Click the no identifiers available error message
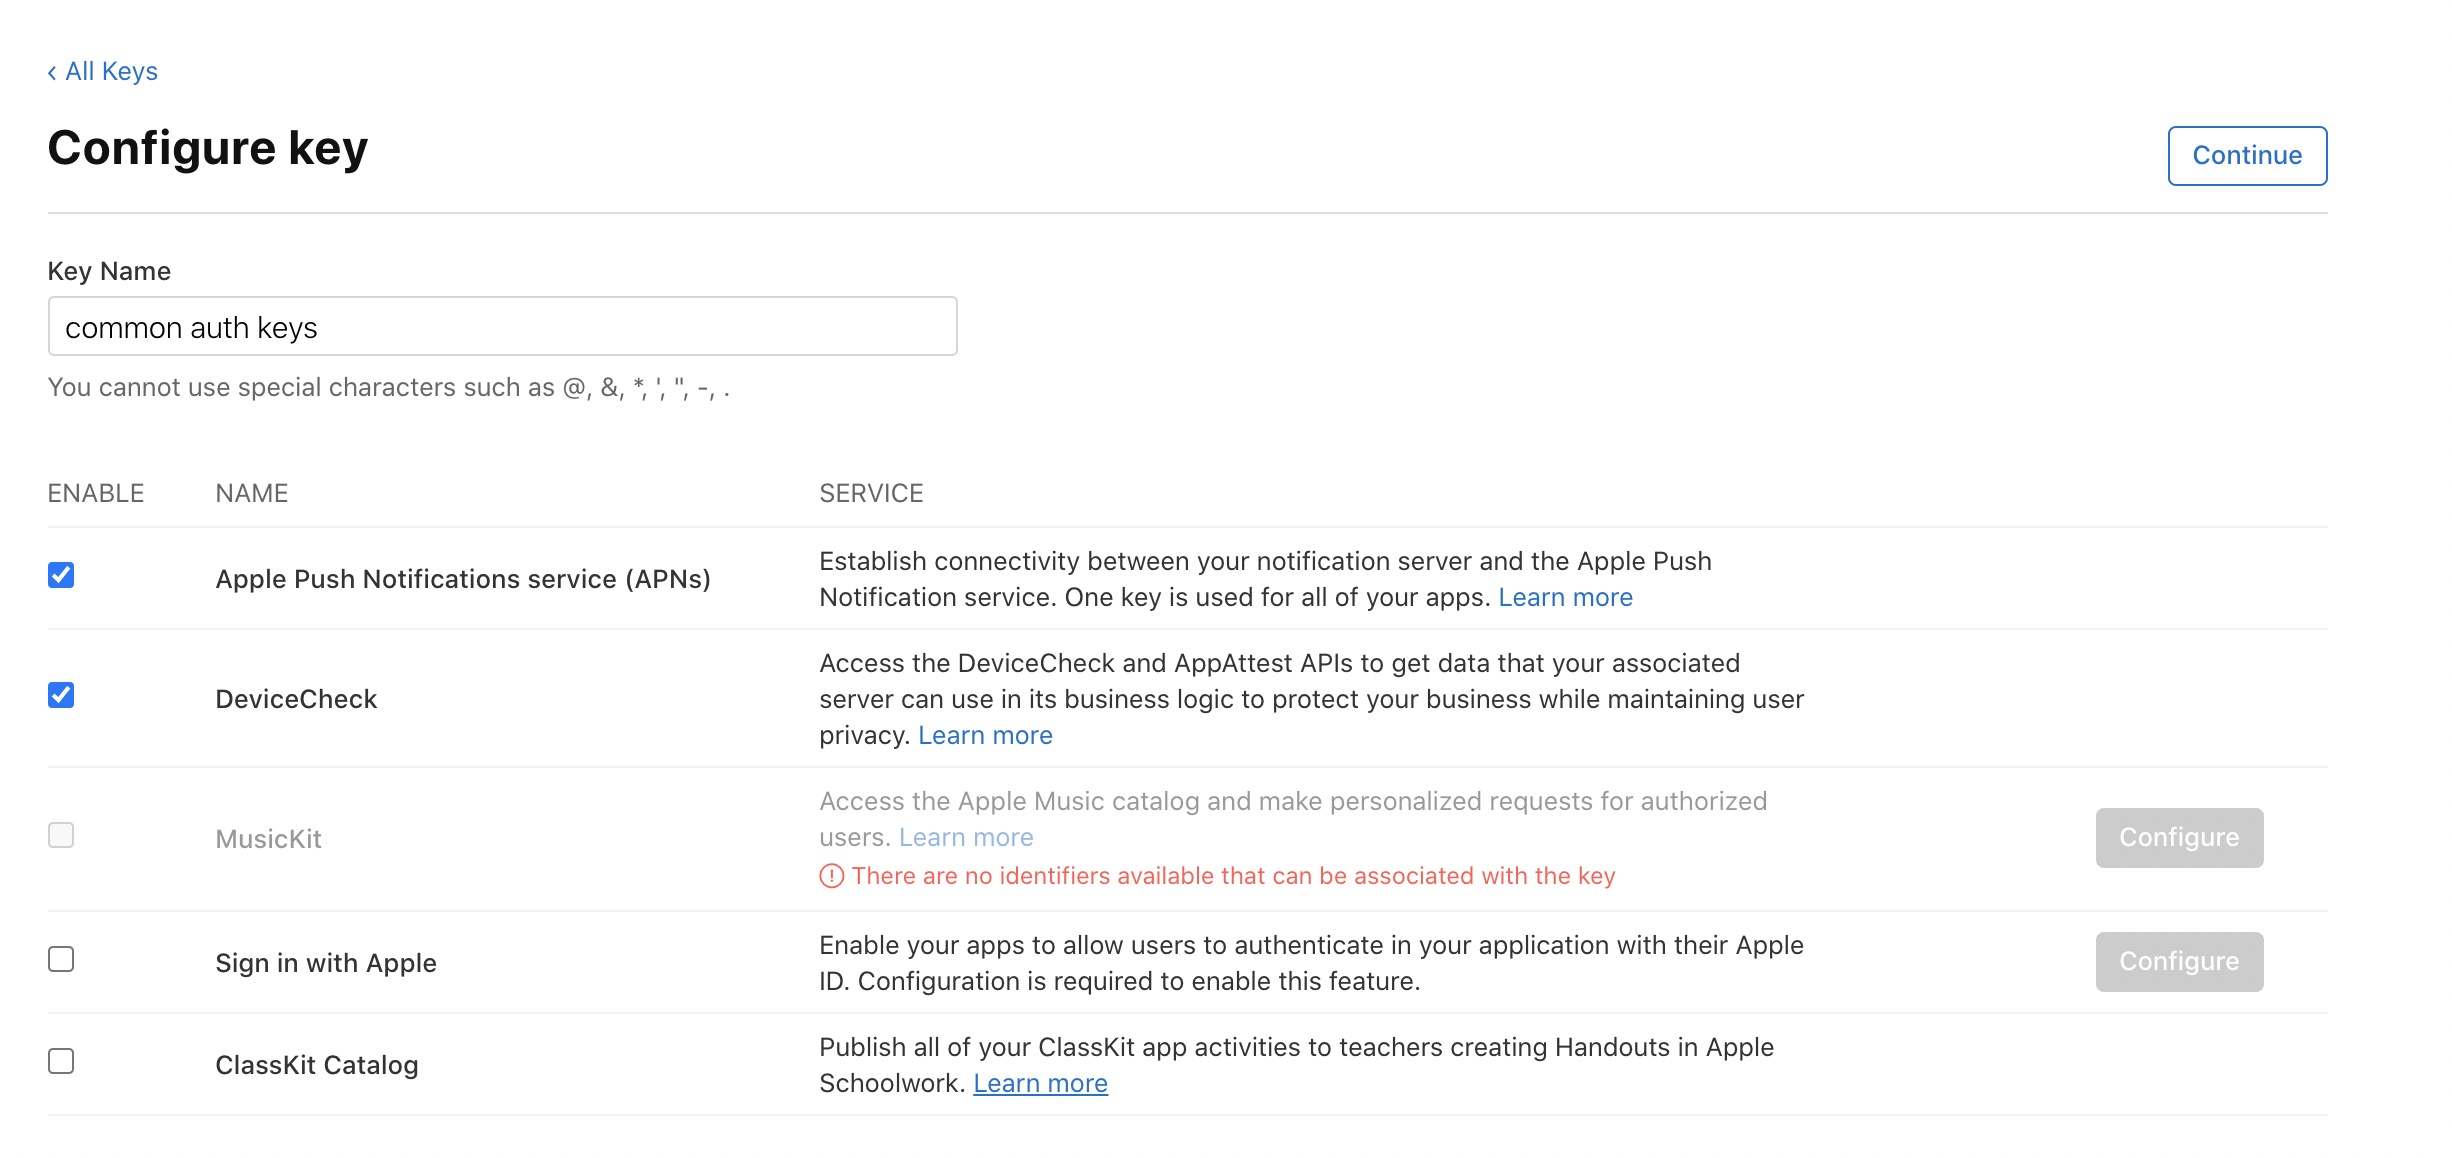 [x=1233, y=876]
